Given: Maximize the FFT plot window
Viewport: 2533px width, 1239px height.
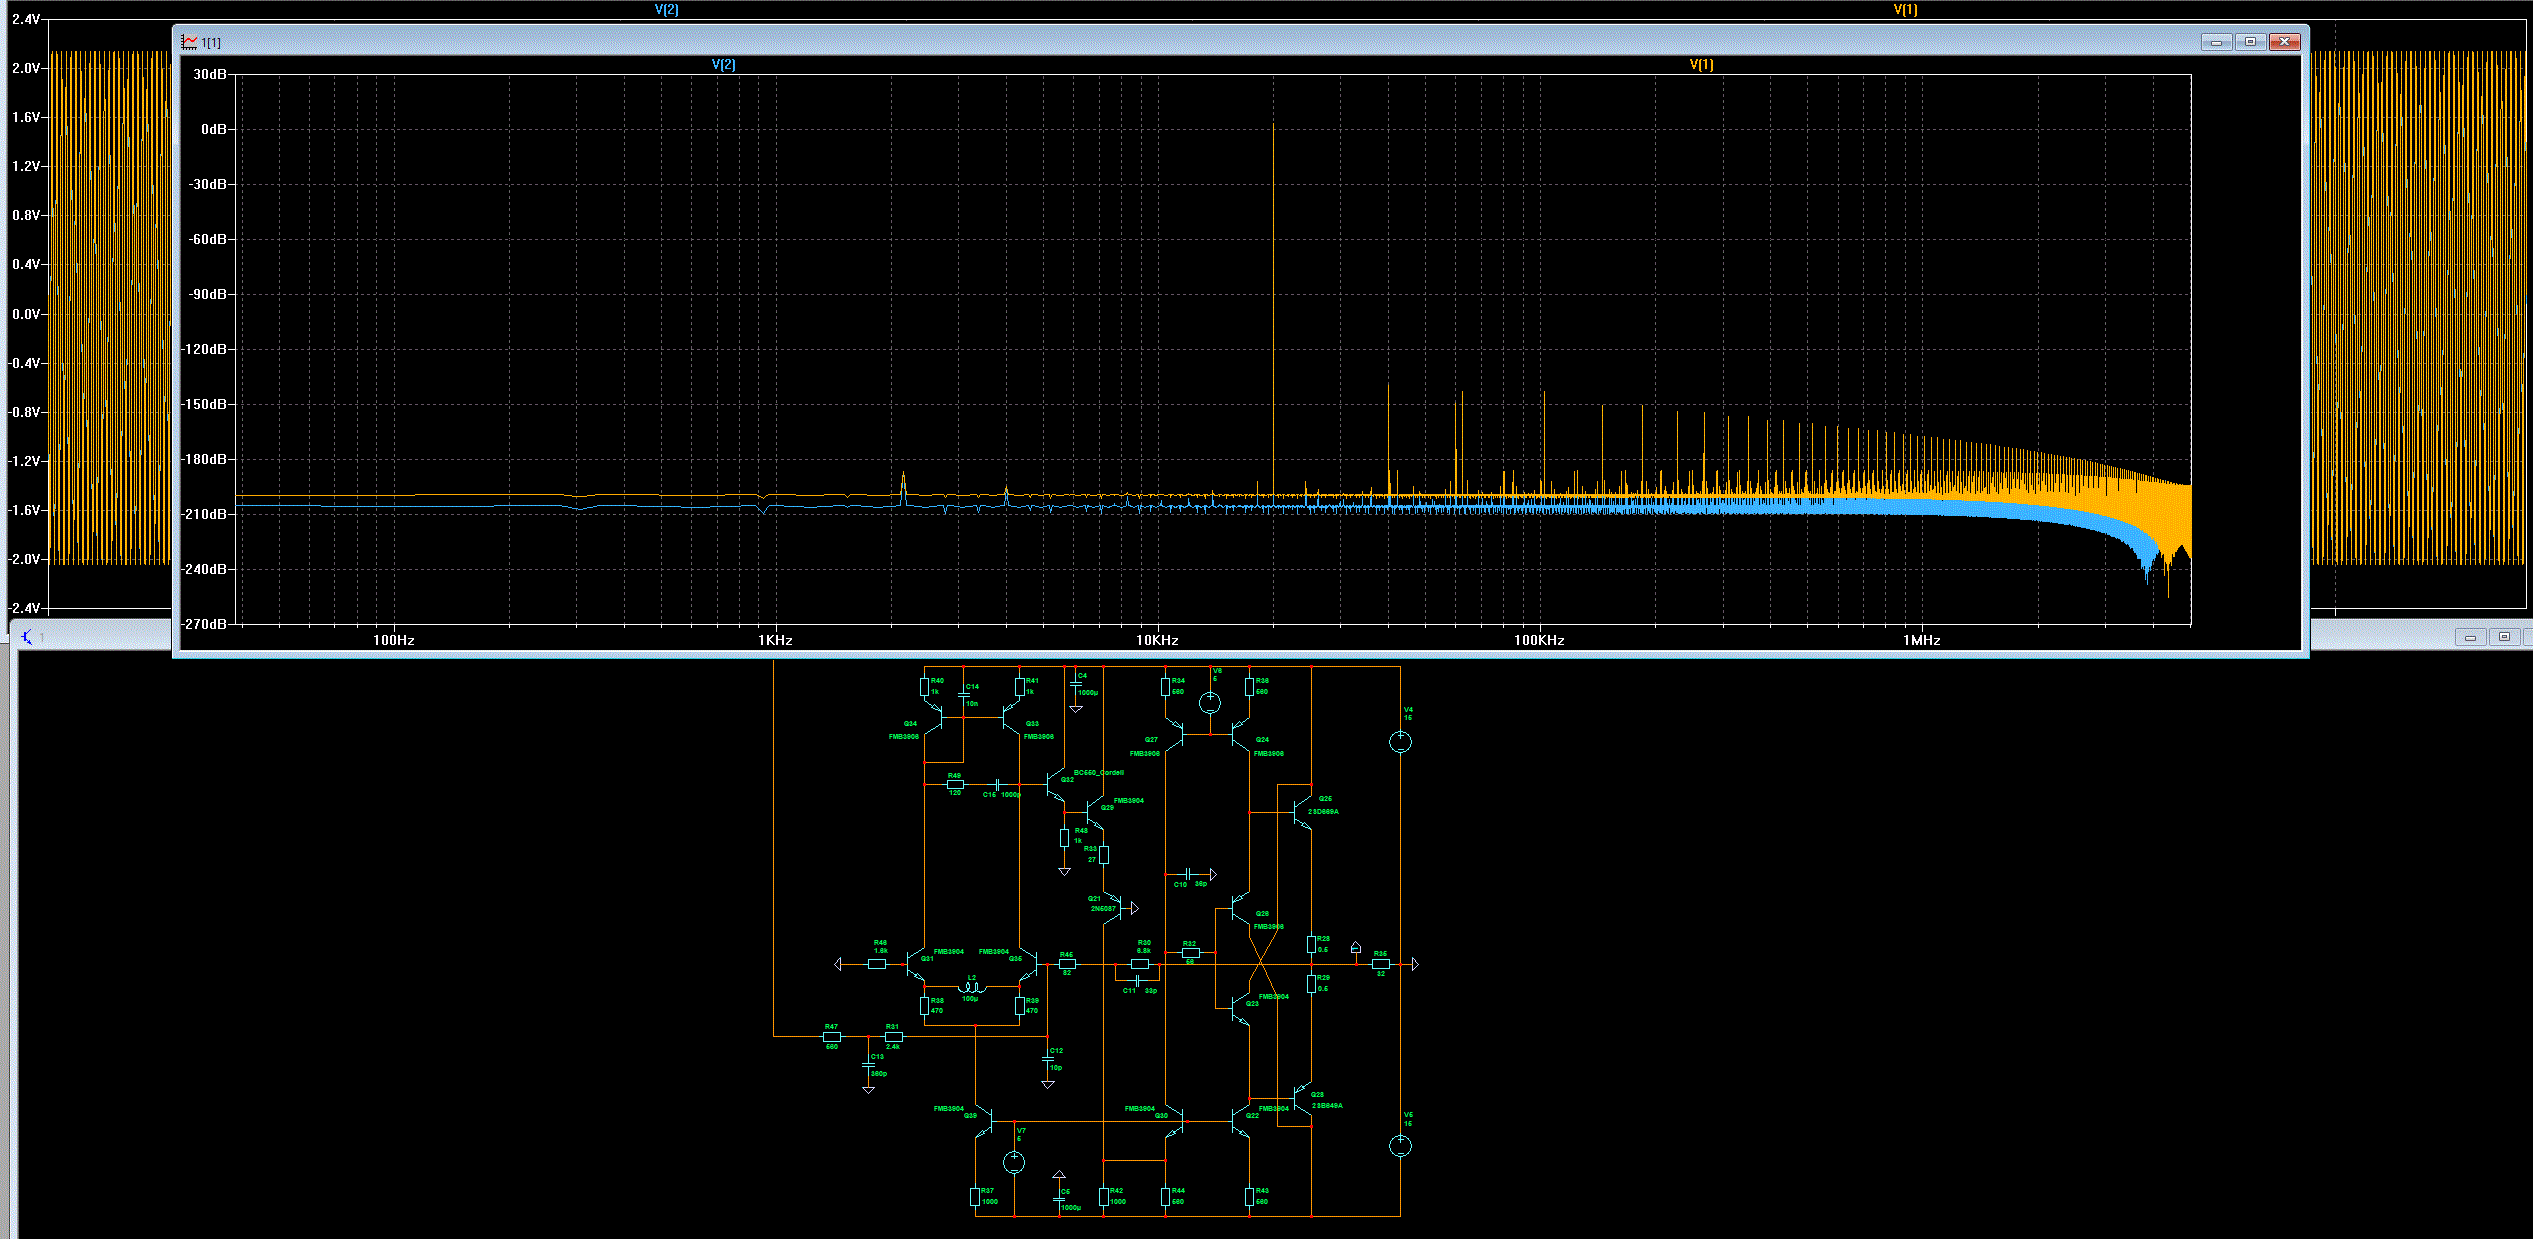Looking at the screenshot, I should click(x=2250, y=42).
